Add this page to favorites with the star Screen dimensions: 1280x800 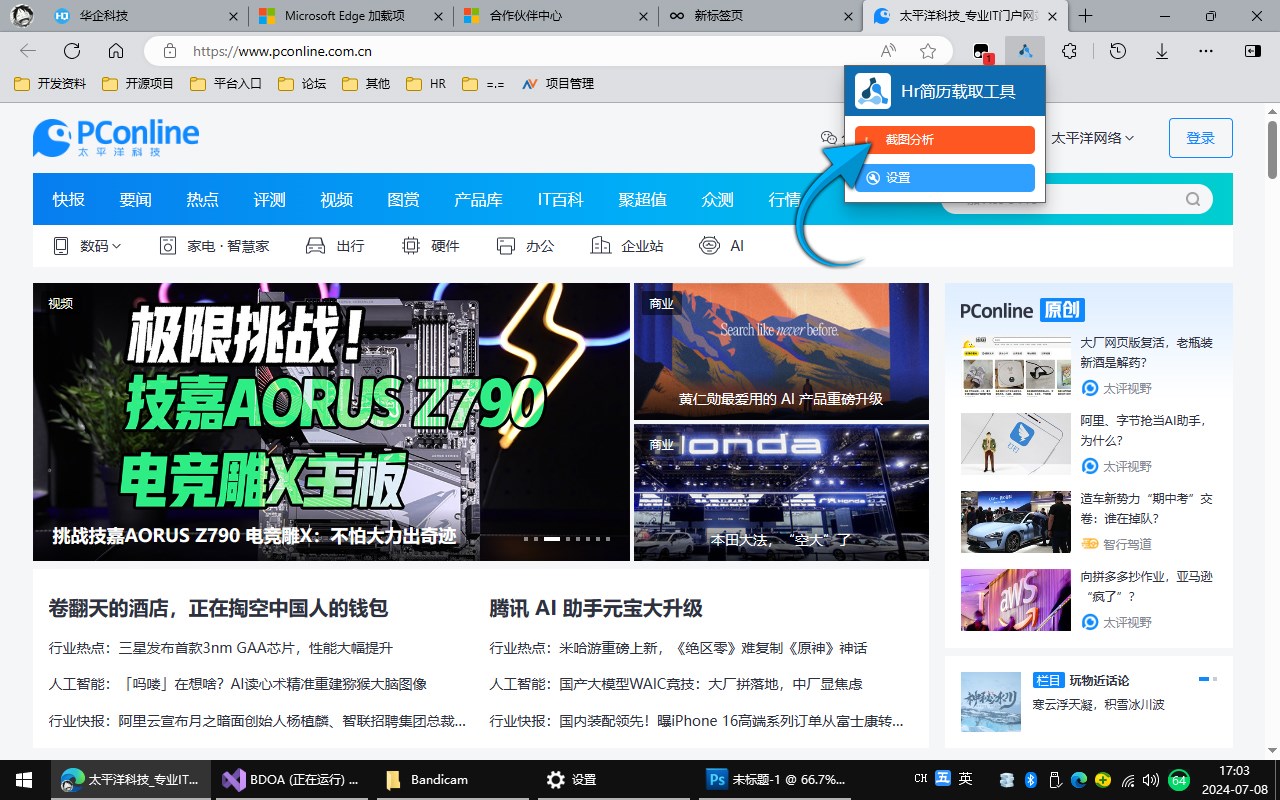[928, 51]
